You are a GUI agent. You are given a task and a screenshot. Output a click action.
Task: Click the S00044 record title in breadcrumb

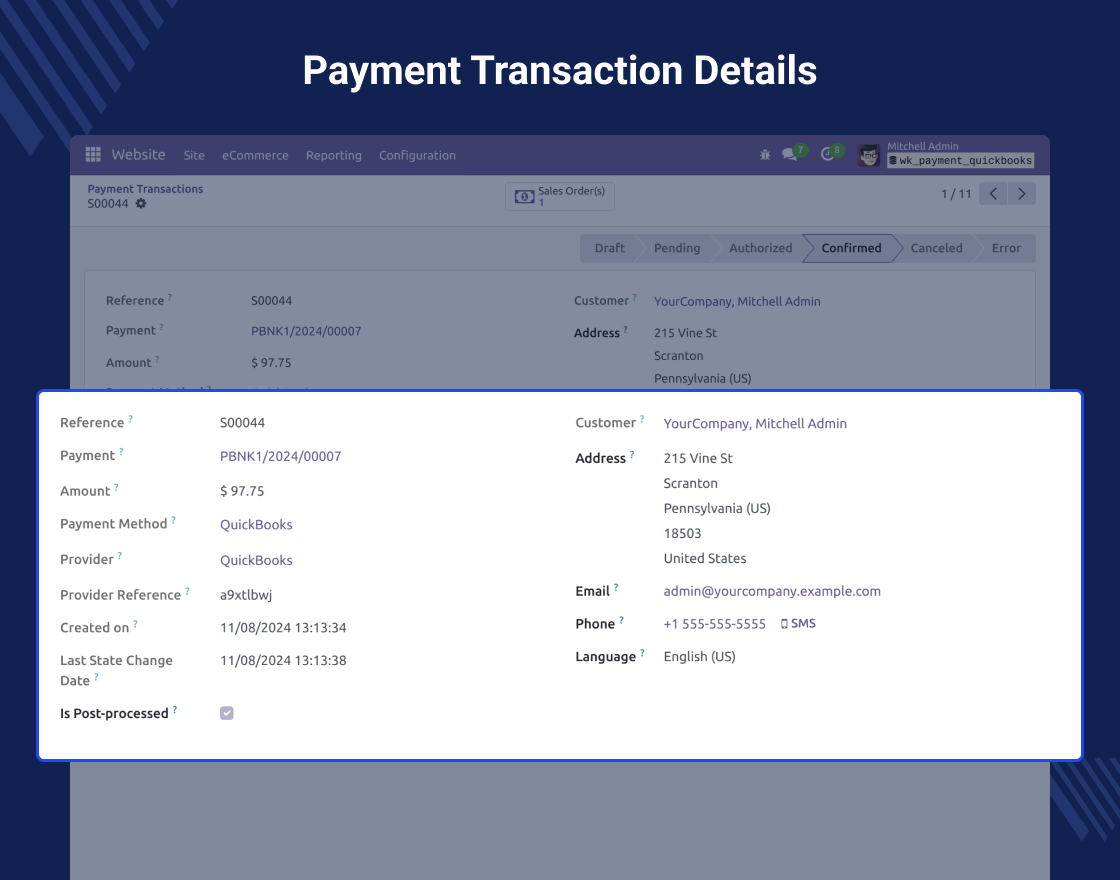[108, 204]
